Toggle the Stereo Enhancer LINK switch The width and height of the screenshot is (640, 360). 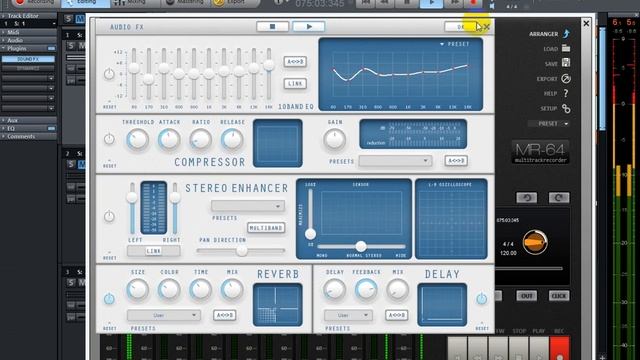[153, 251]
